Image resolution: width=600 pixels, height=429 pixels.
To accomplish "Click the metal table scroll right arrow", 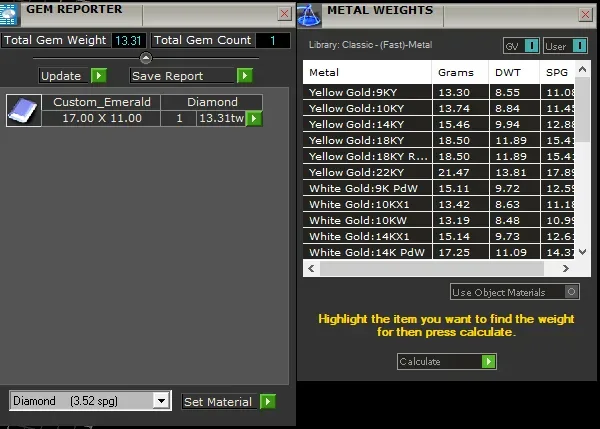I will click(x=566, y=268).
